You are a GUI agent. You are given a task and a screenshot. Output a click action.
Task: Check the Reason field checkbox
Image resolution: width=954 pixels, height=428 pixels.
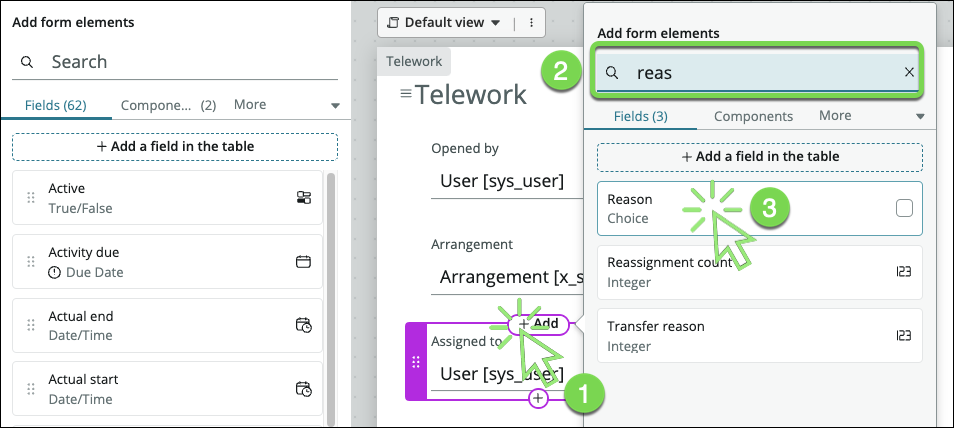click(904, 208)
